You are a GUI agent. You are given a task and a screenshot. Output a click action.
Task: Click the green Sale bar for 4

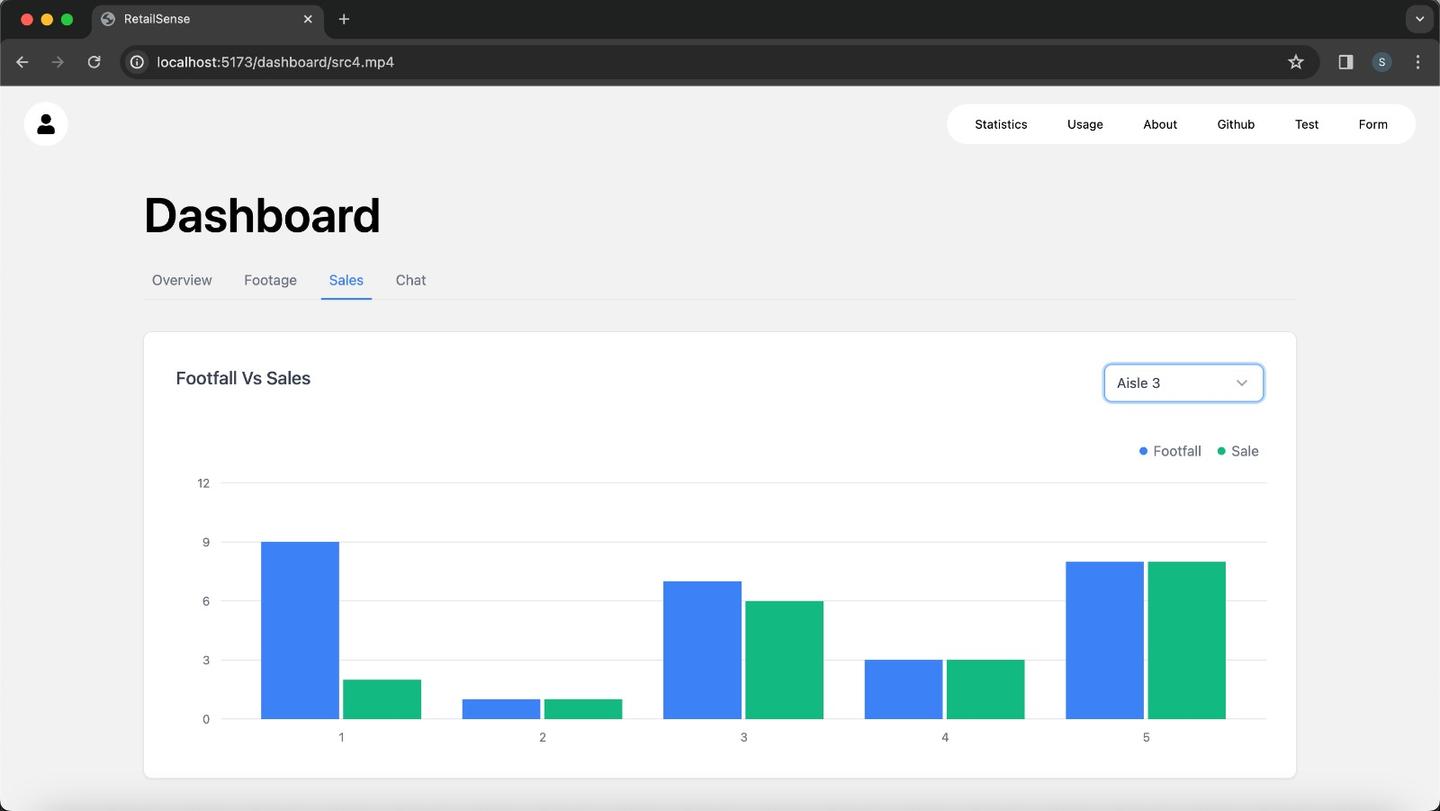tap(985, 689)
